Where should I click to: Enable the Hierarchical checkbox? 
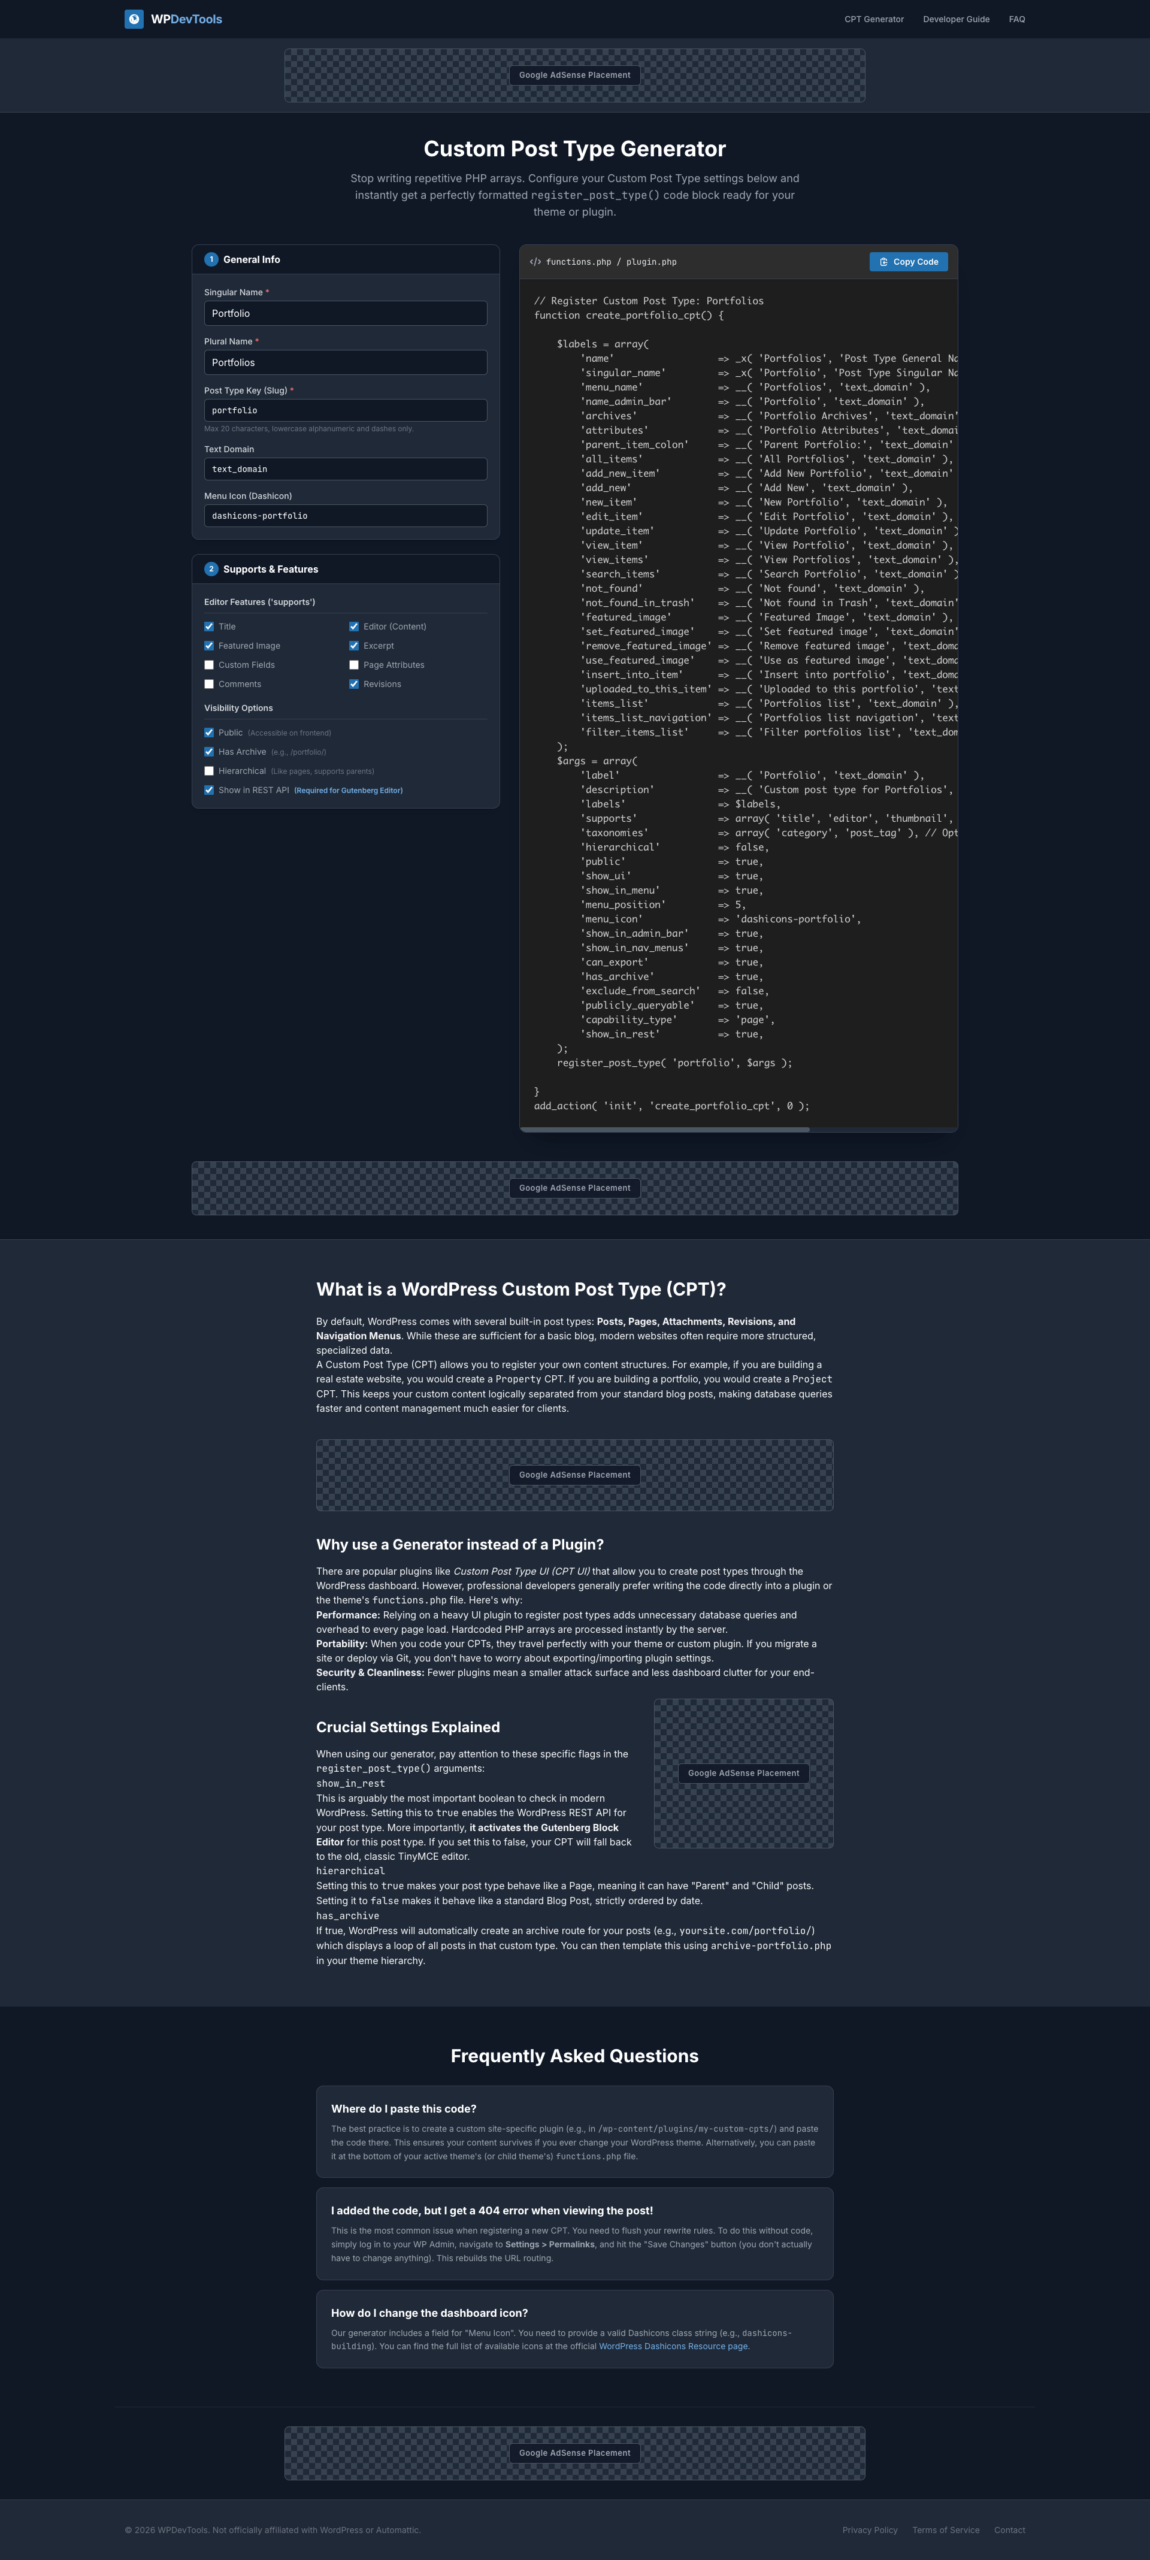point(209,771)
